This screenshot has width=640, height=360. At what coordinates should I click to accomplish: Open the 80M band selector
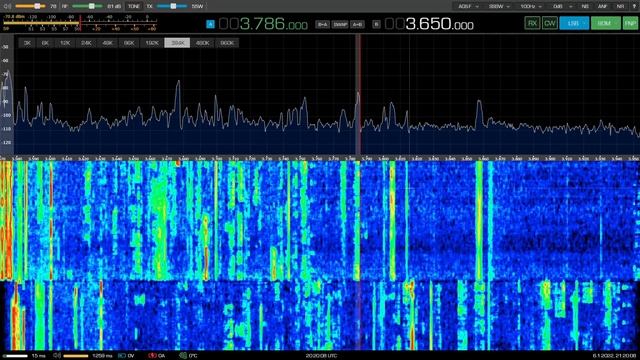coord(606,23)
